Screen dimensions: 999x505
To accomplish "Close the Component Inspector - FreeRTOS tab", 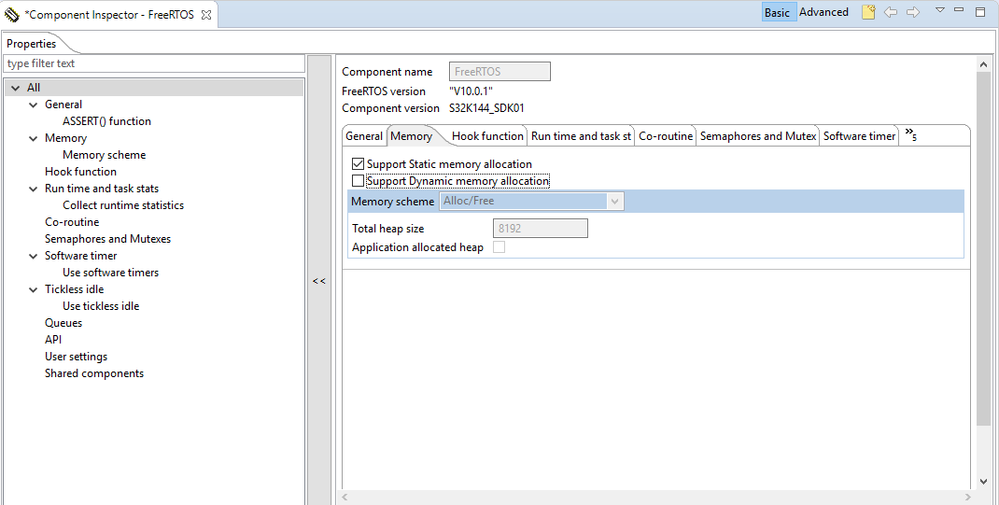I will pos(206,15).
